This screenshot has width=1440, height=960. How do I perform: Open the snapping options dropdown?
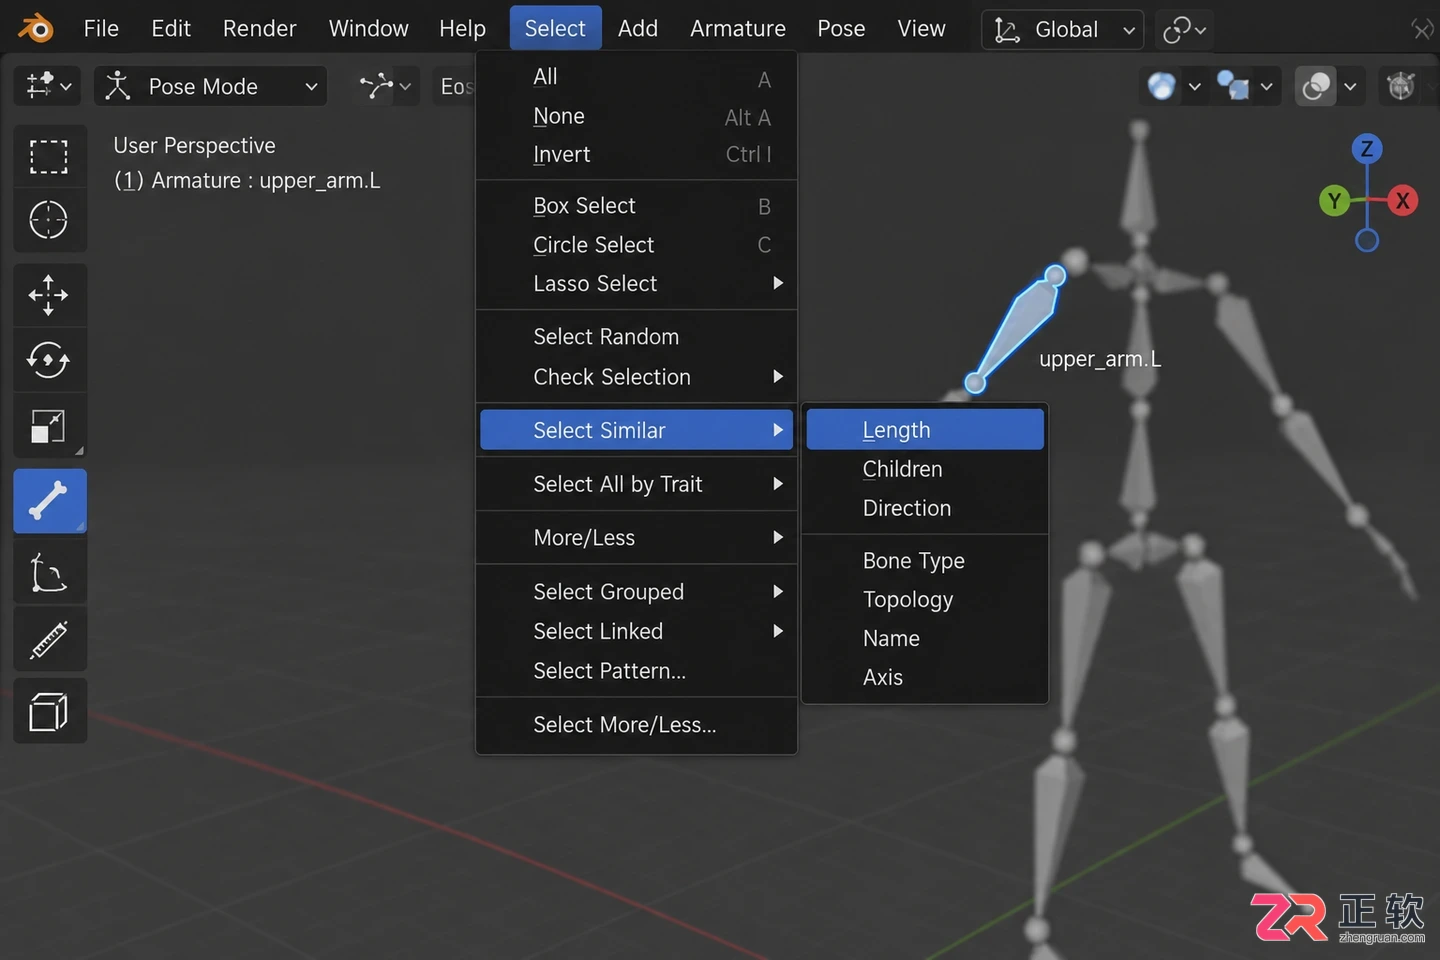[1184, 30]
